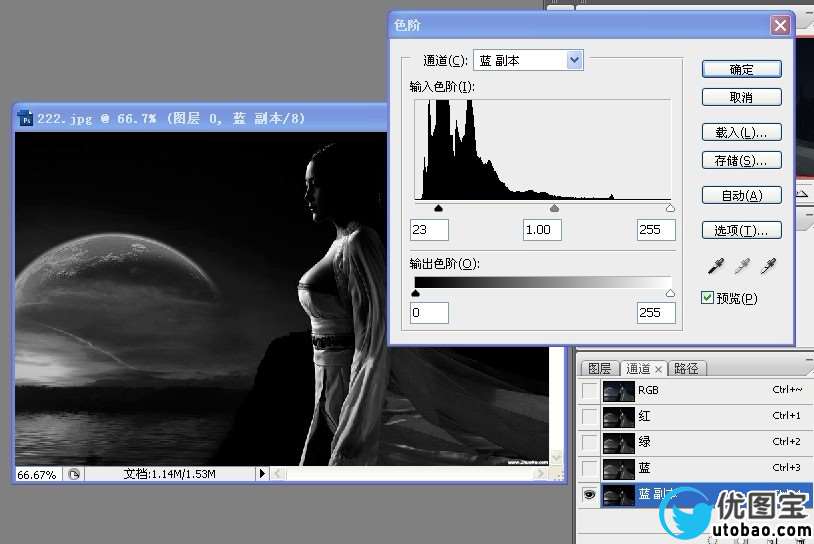Select the 红 channel thumbnail

coord(618,417)
